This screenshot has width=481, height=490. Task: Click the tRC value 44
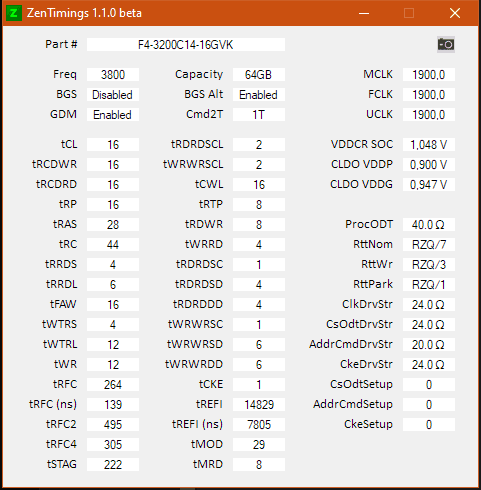[113, 244]
